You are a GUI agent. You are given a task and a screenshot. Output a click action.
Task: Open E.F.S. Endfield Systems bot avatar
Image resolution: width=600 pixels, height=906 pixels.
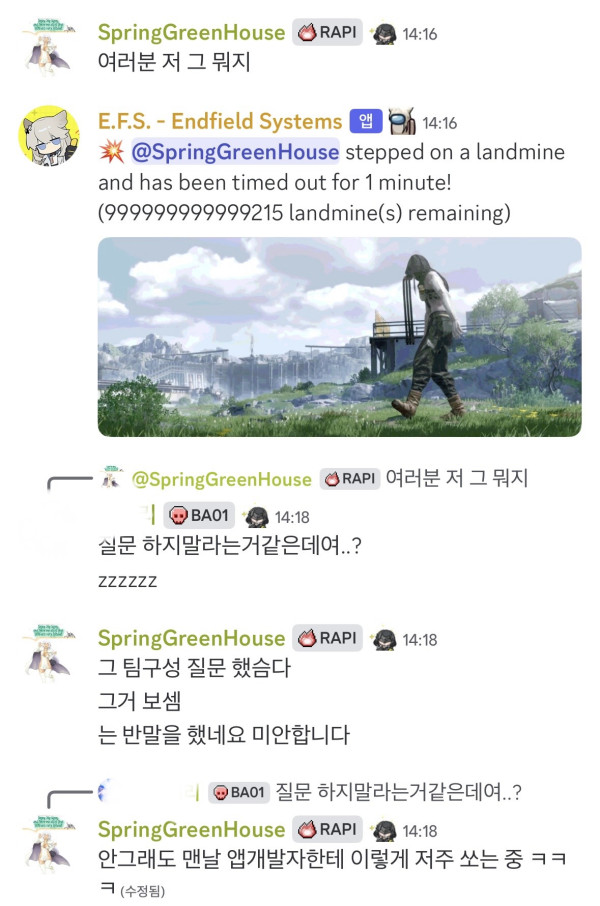49,136
